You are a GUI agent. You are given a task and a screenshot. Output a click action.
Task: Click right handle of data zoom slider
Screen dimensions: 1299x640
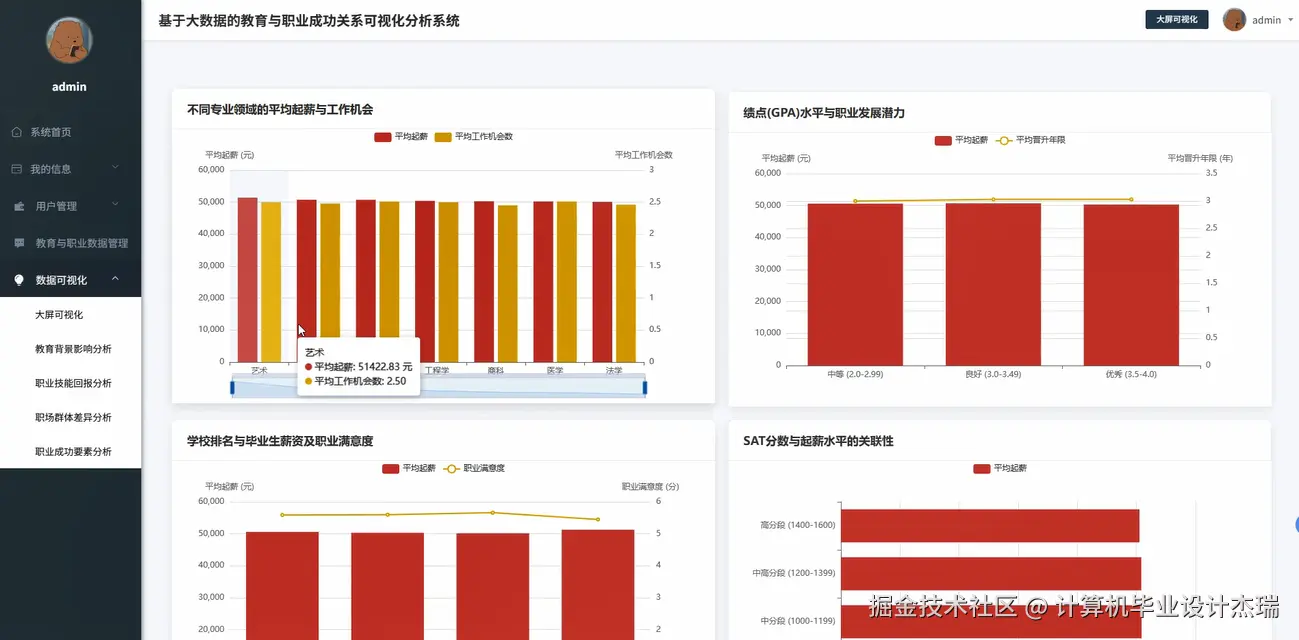(645, 387)
